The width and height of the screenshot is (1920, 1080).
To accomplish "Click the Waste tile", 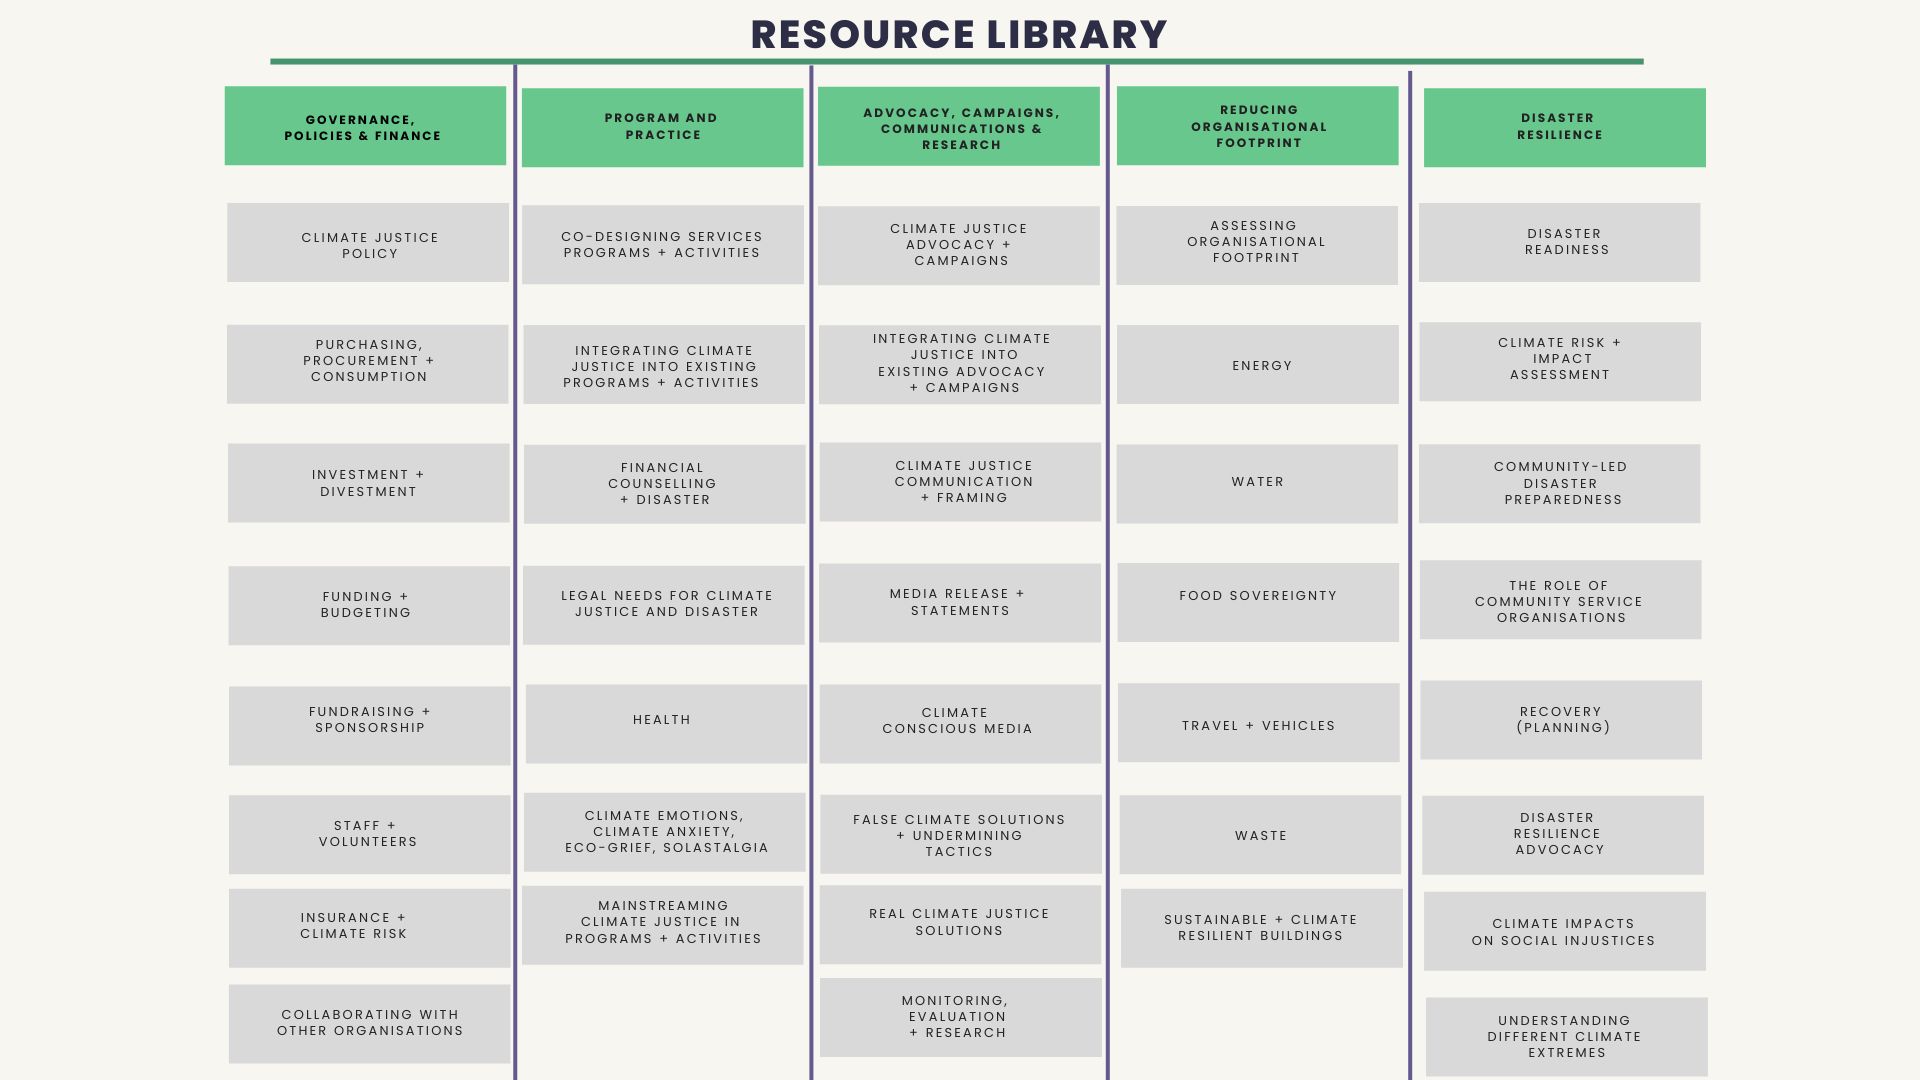I will click(1261, 835).
